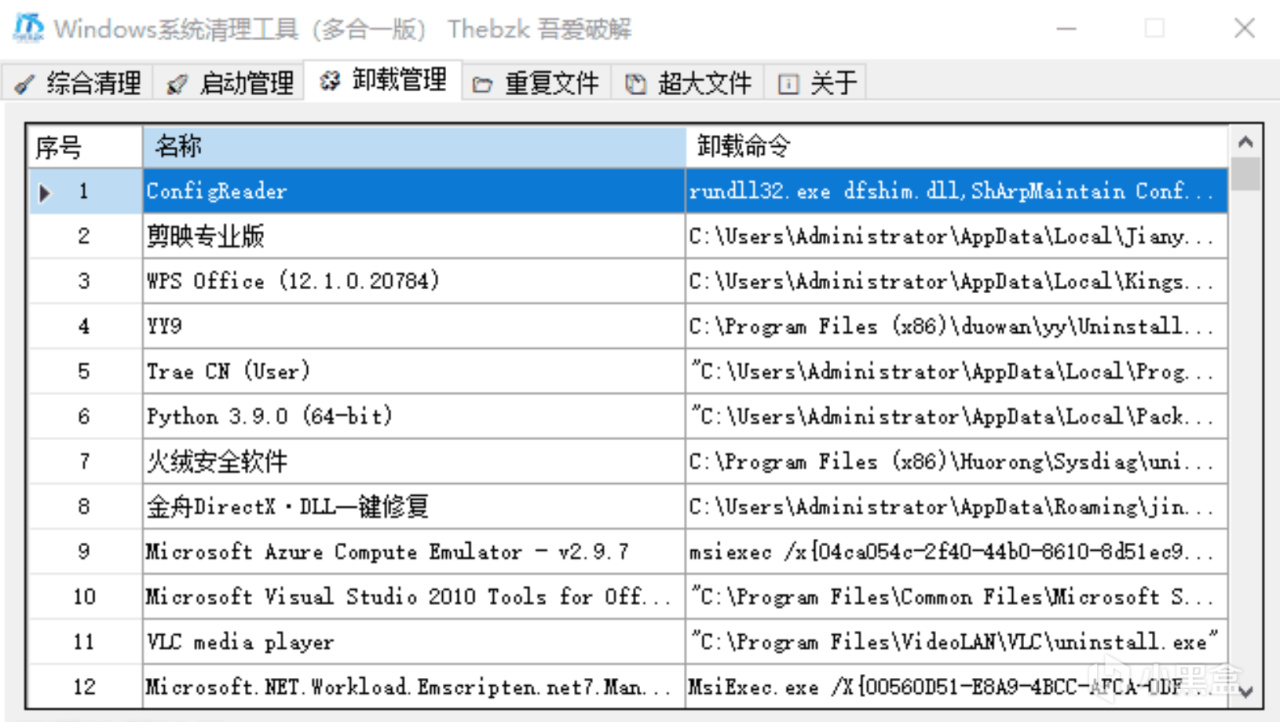Click the duowan\yy uninstall command
The width and height of the screenshot is (1280, 722).
click(x=957, y=326)
